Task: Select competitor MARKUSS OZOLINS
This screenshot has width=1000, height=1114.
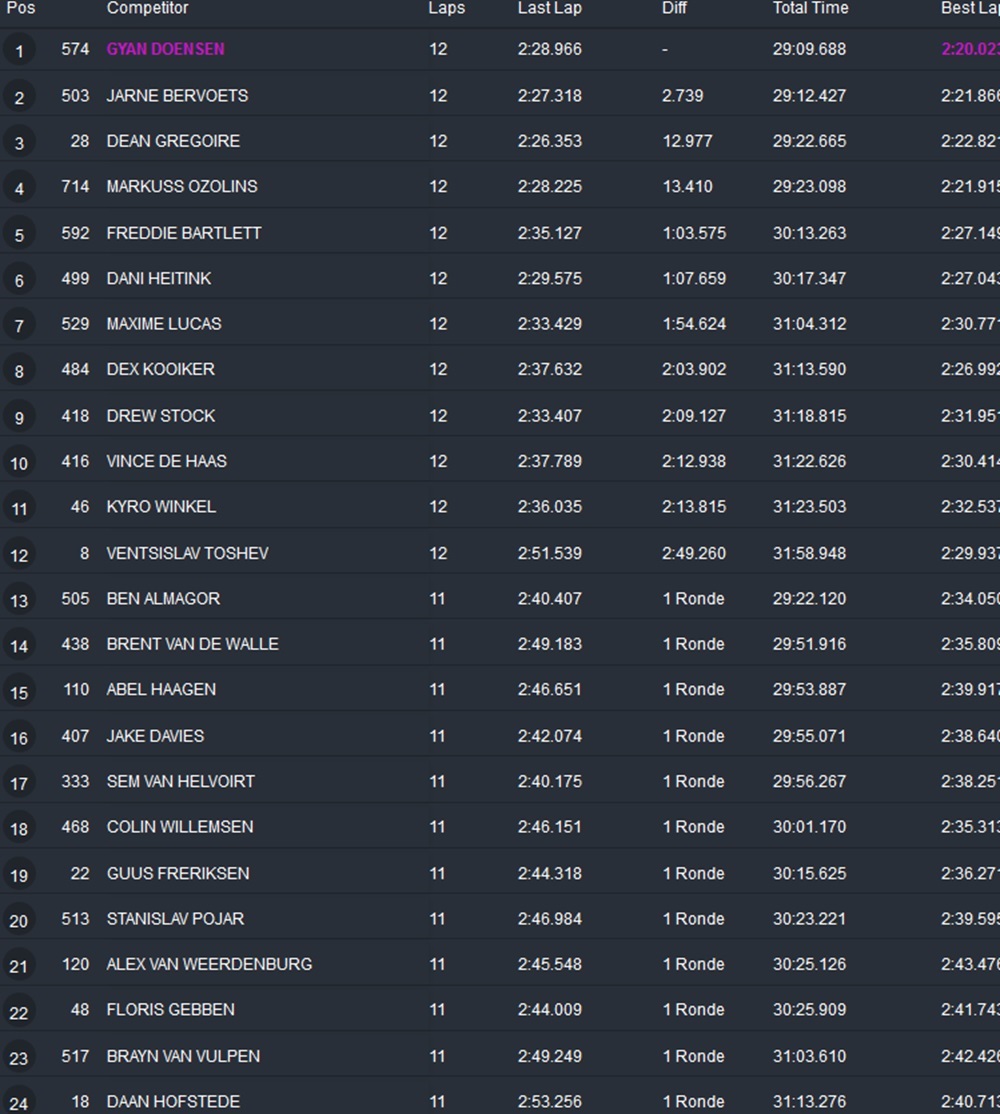Action: pyautogui.click(x=181, y=186)
